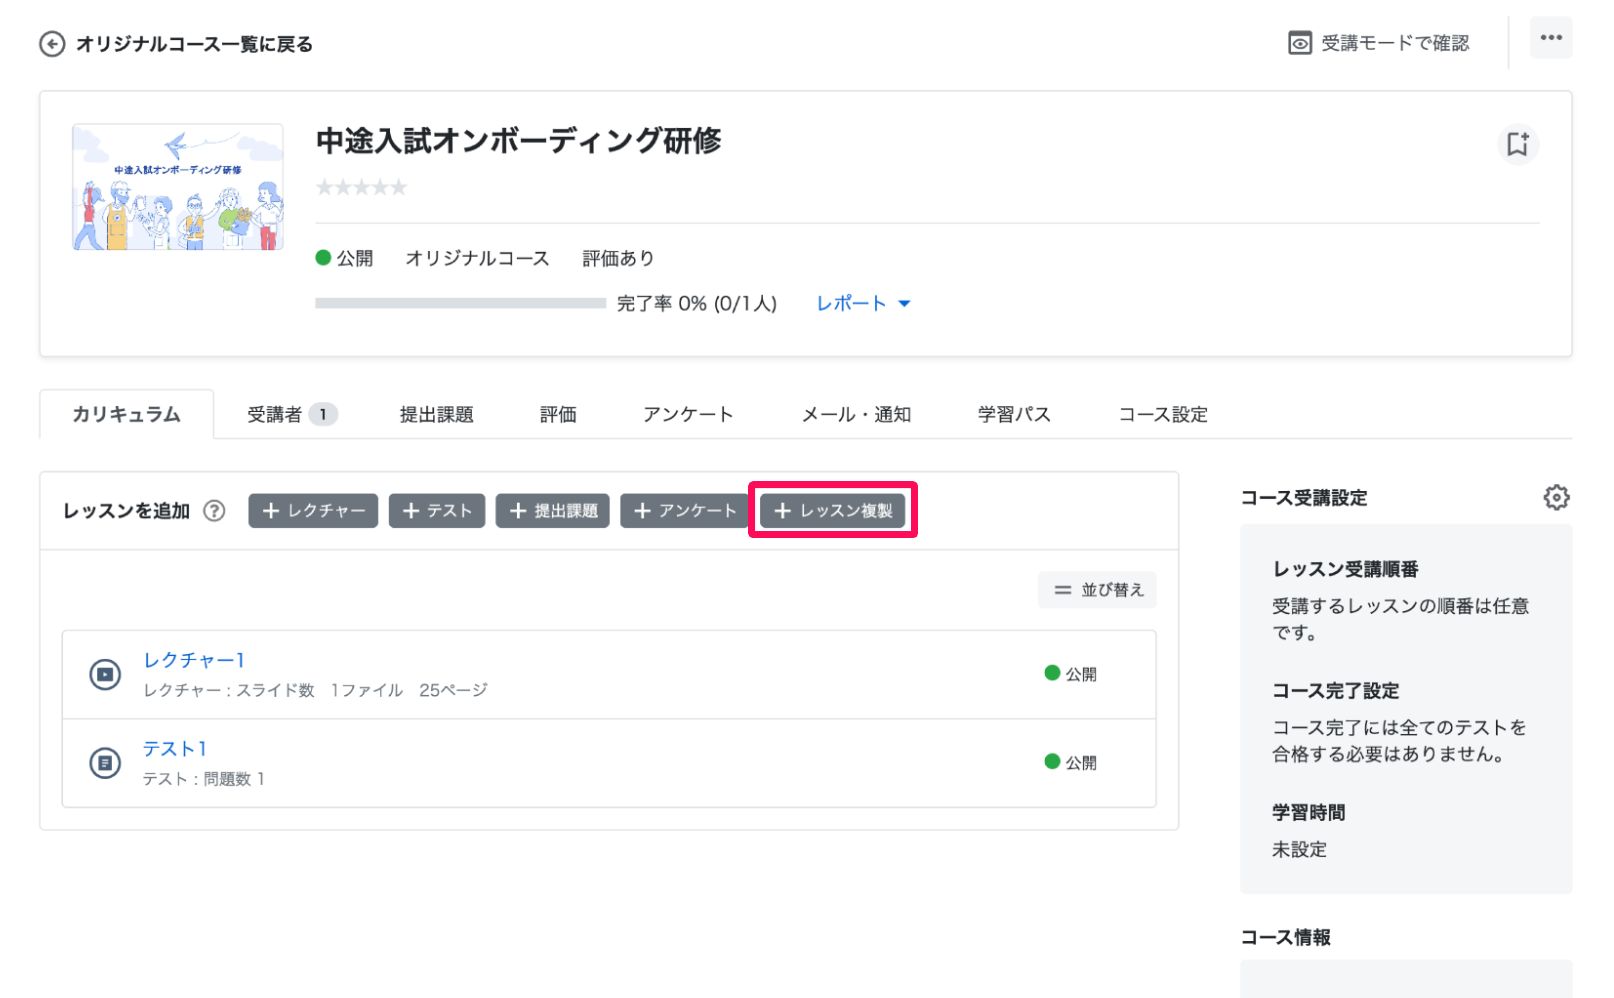
Task: Click the 公開 status of レクチャー1
Action: tap(1070, 674)
